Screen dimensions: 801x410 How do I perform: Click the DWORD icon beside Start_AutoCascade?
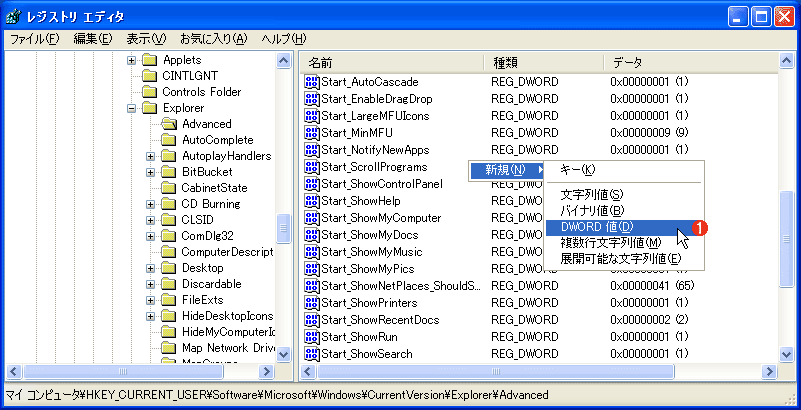point(312,82)
